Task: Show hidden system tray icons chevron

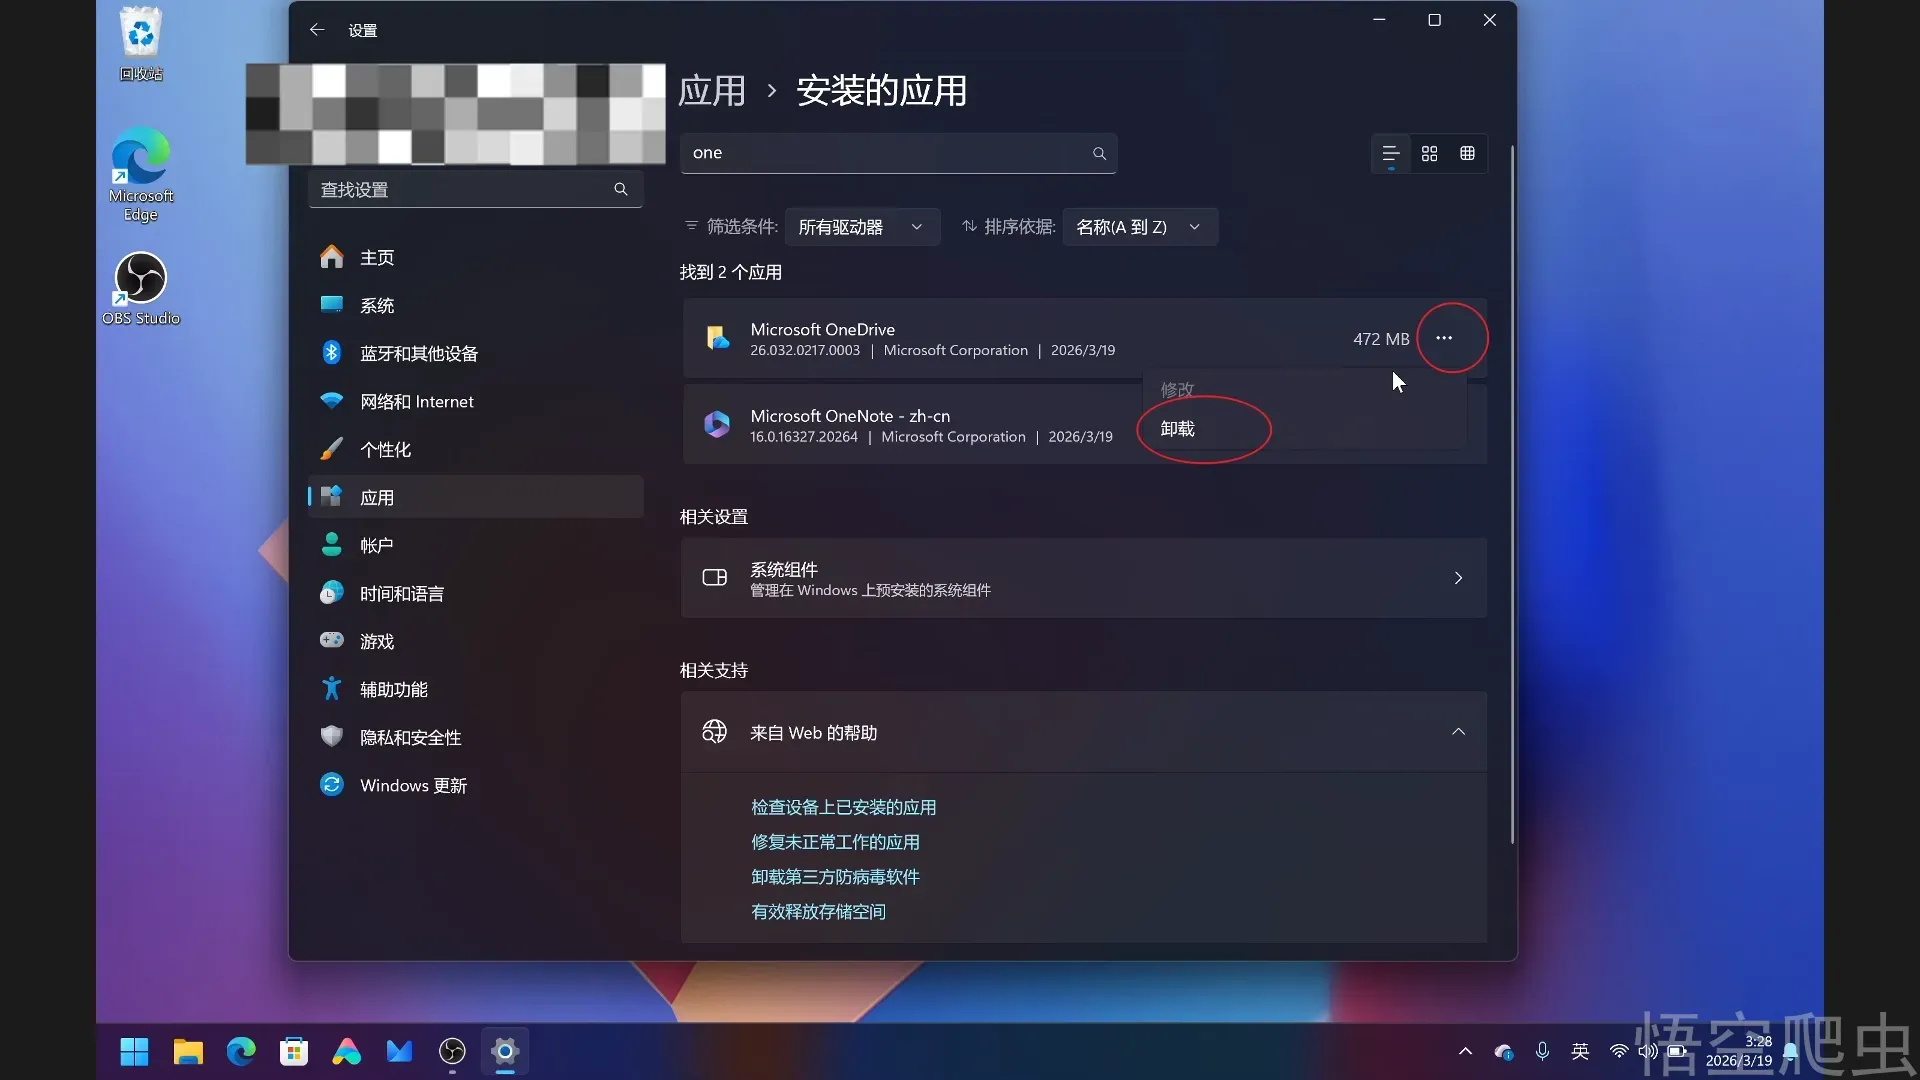Action: click(x=1465, y=1051)
